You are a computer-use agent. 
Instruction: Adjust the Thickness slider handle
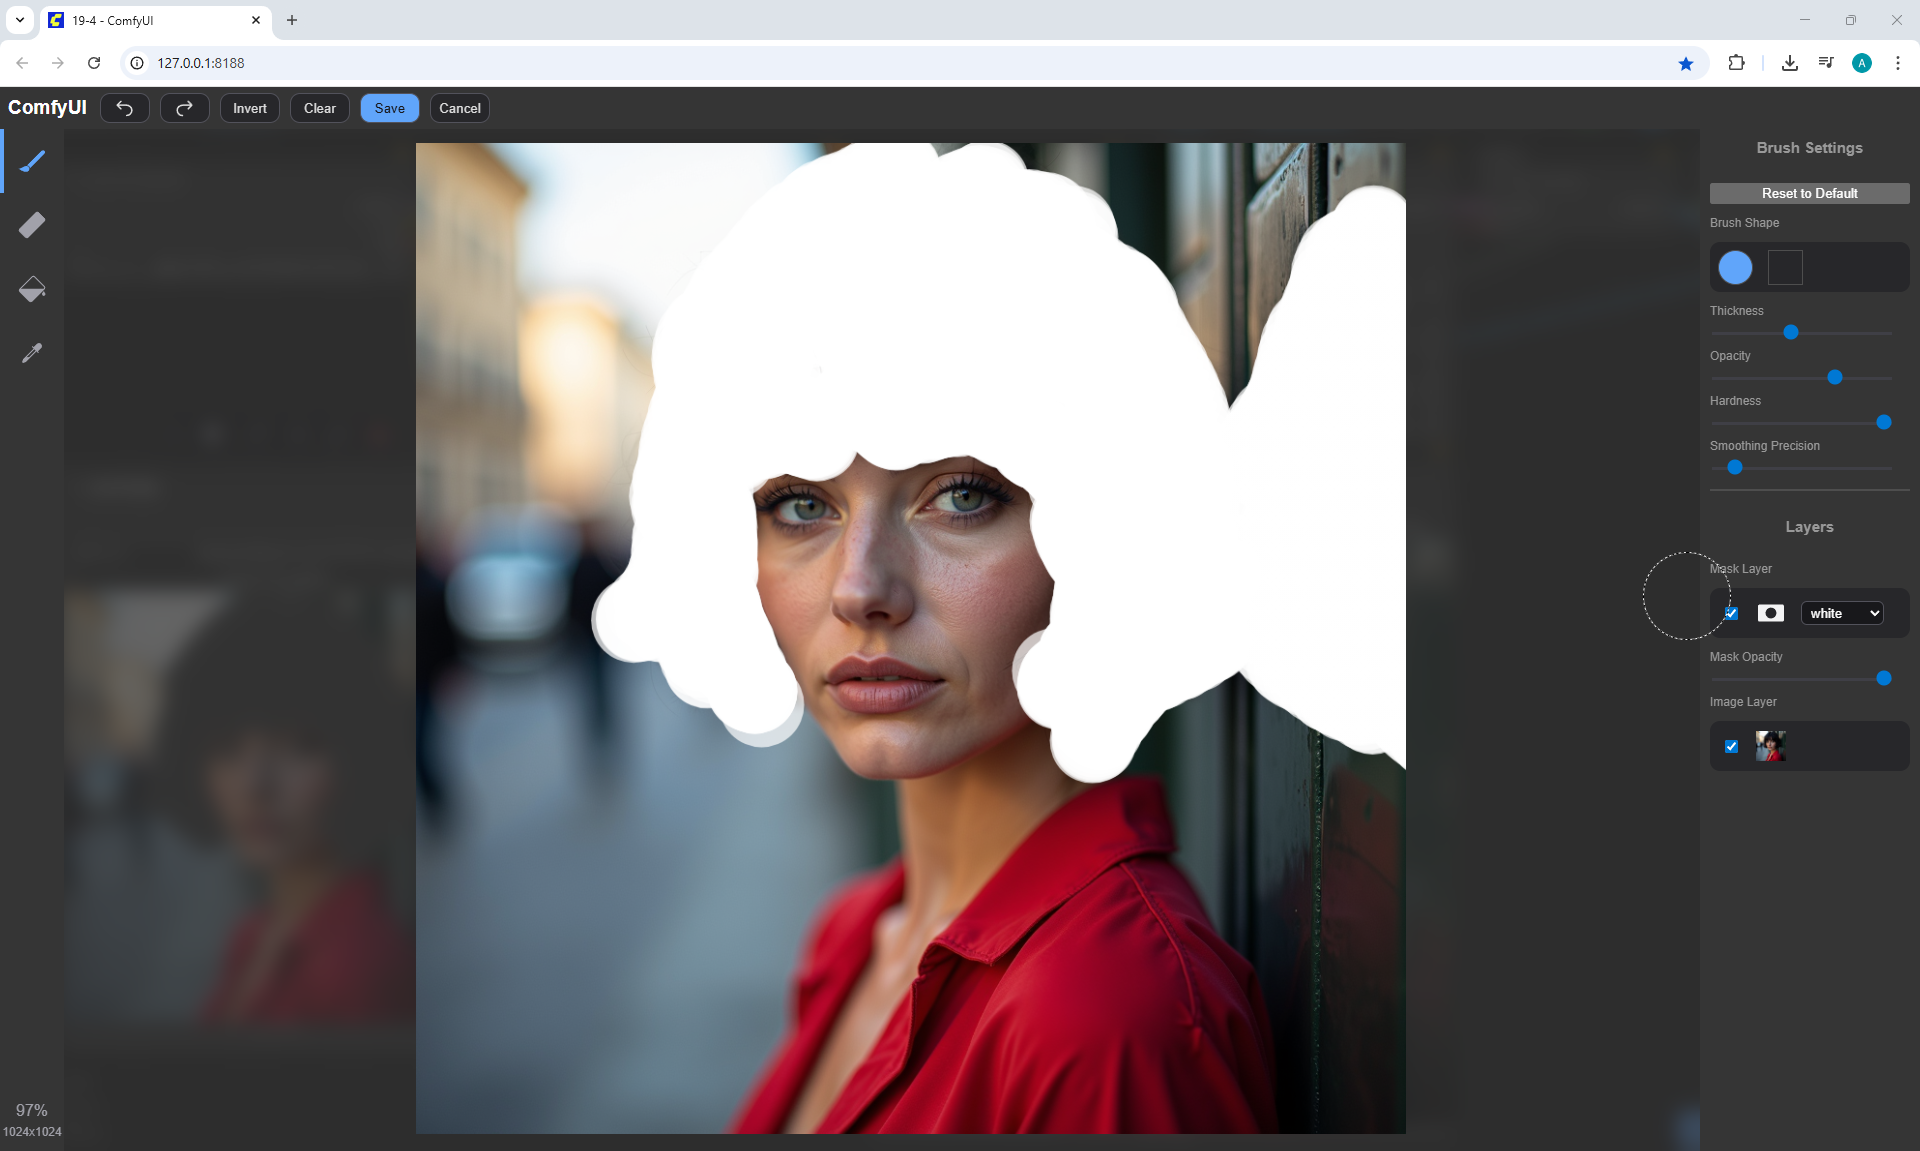(1791, 332)
